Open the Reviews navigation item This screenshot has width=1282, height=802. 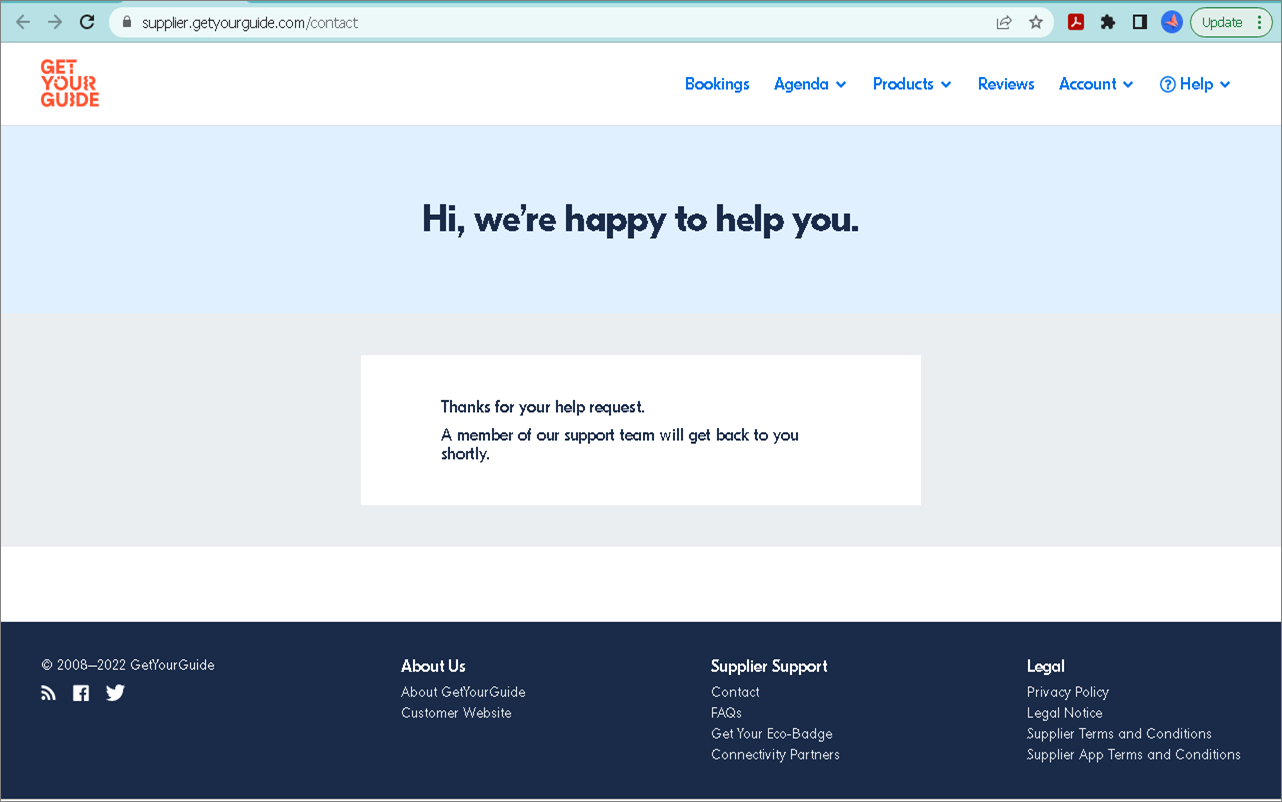click(1006, 84)
